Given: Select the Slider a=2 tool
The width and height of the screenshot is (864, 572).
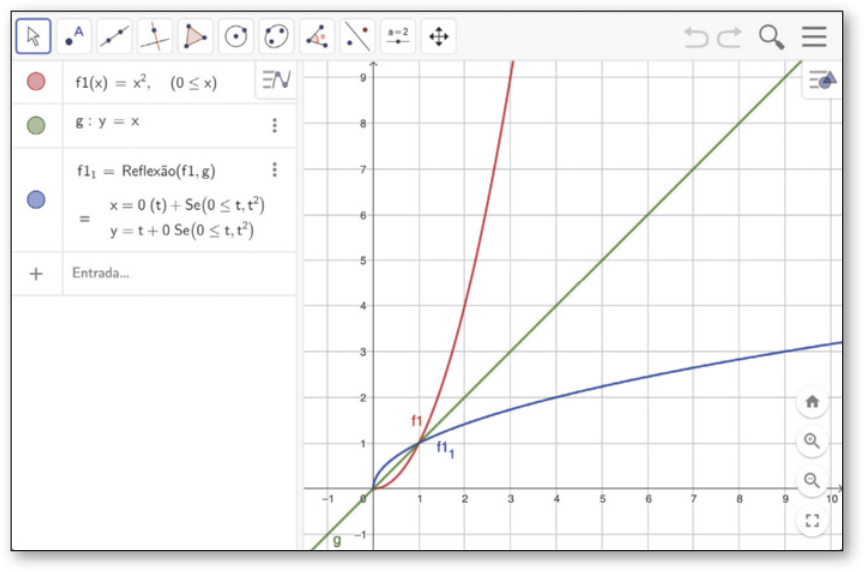Looking at the screenshot, I should click(398, 36).
